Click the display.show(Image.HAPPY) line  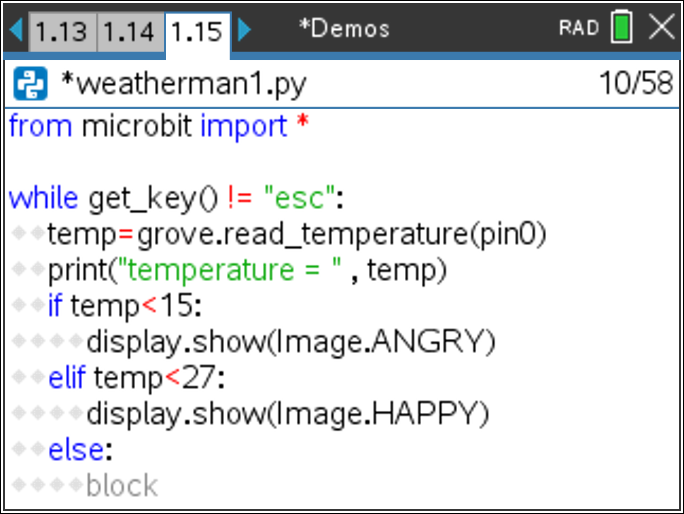pyautogui.click(x=288, y=414)
